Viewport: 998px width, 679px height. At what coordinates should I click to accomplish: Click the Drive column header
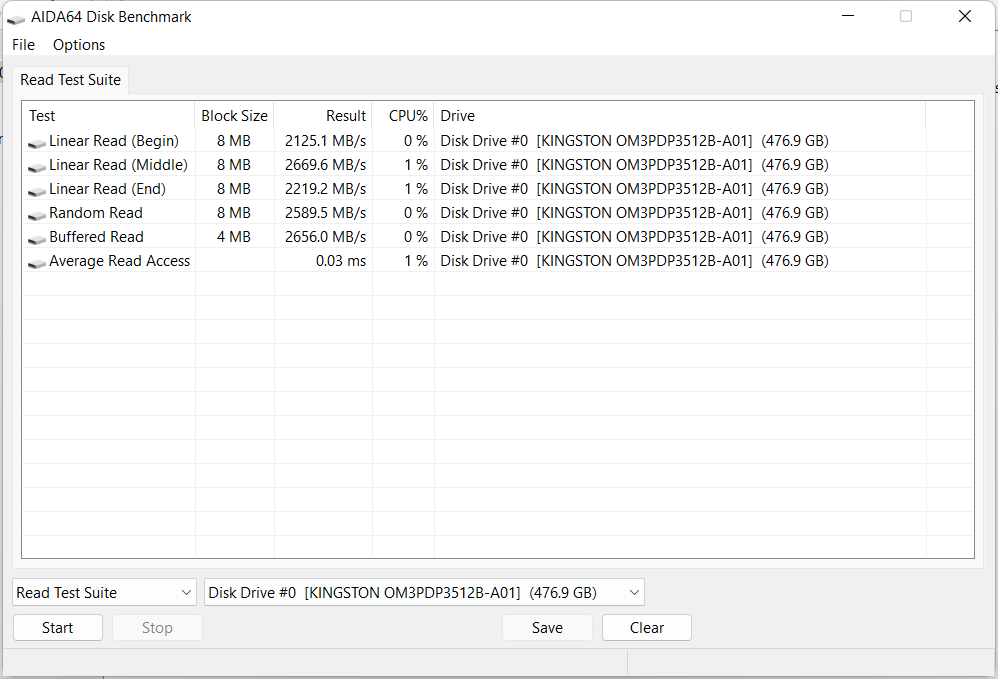(680, 116)
